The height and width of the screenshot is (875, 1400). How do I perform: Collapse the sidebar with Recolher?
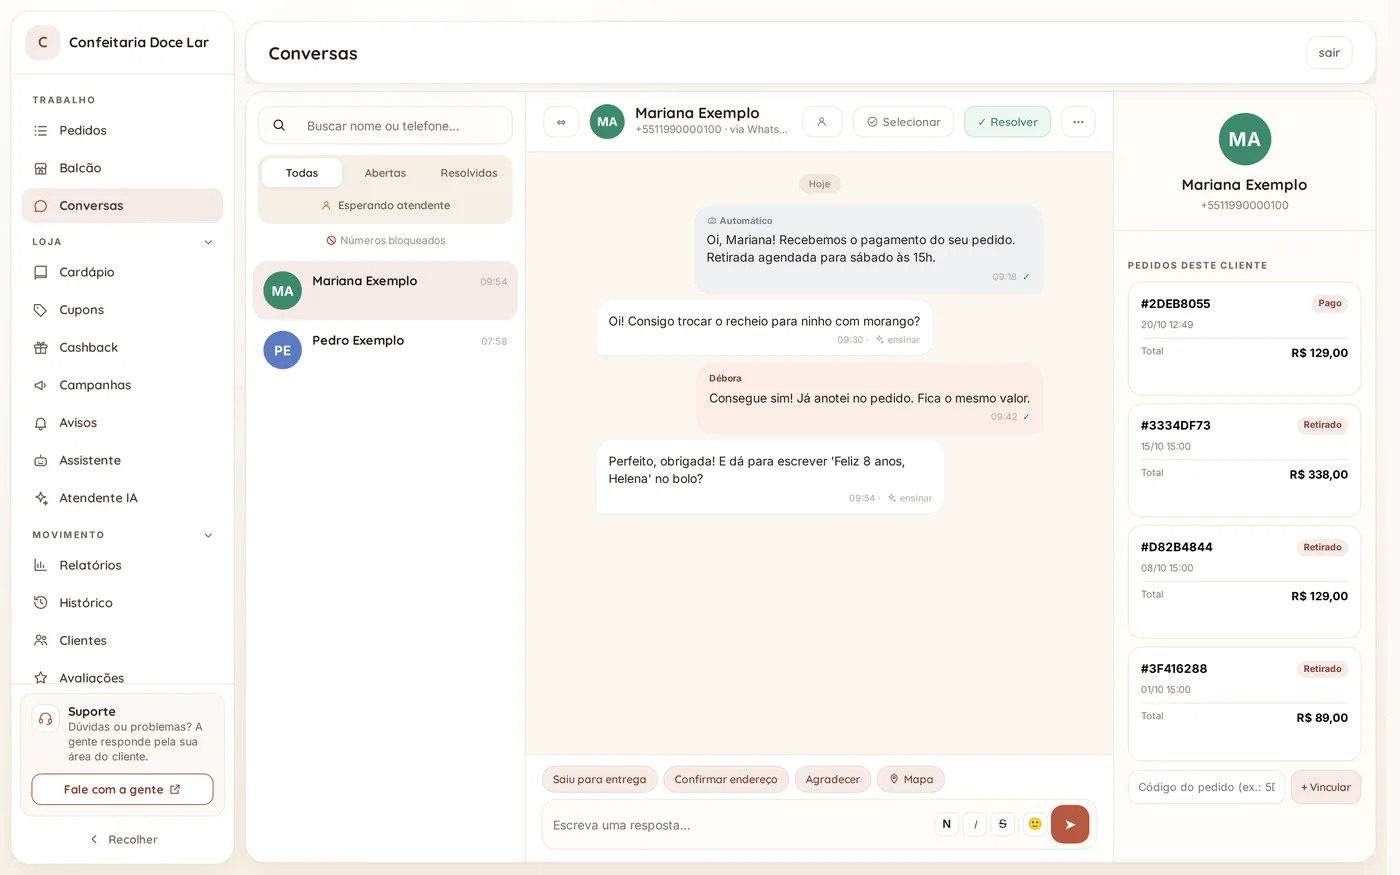tap(122, 840)
